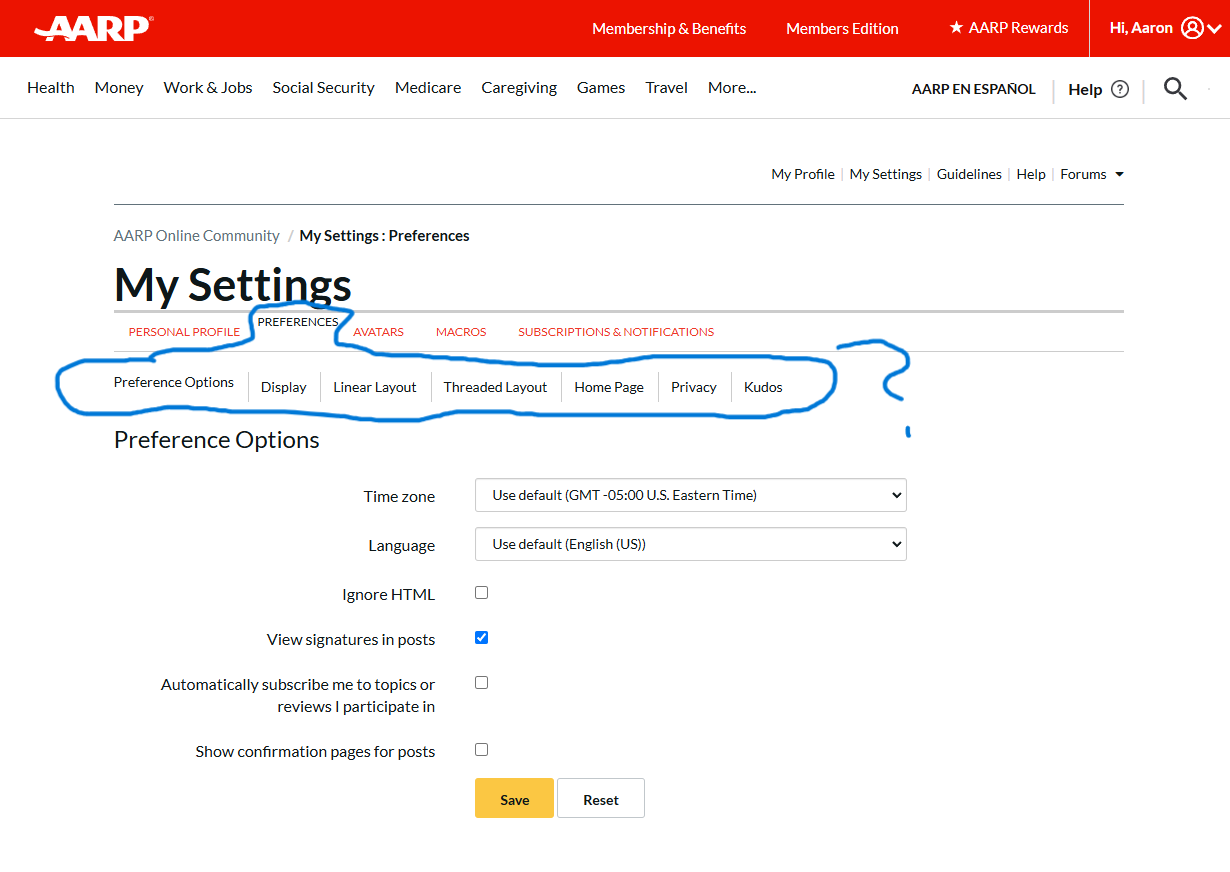Click the Save button
The height and width of the screenshot is (872, 1230).
(513, 798)
